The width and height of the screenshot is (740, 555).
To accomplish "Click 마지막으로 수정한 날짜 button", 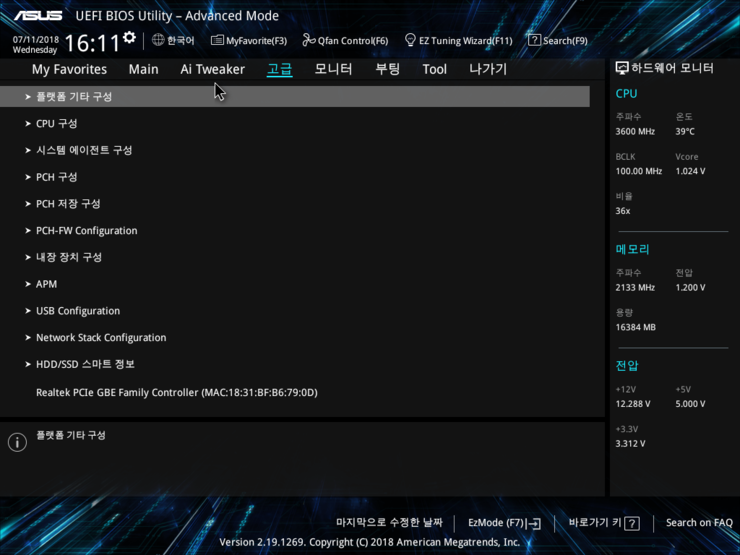I will [389, 522].
